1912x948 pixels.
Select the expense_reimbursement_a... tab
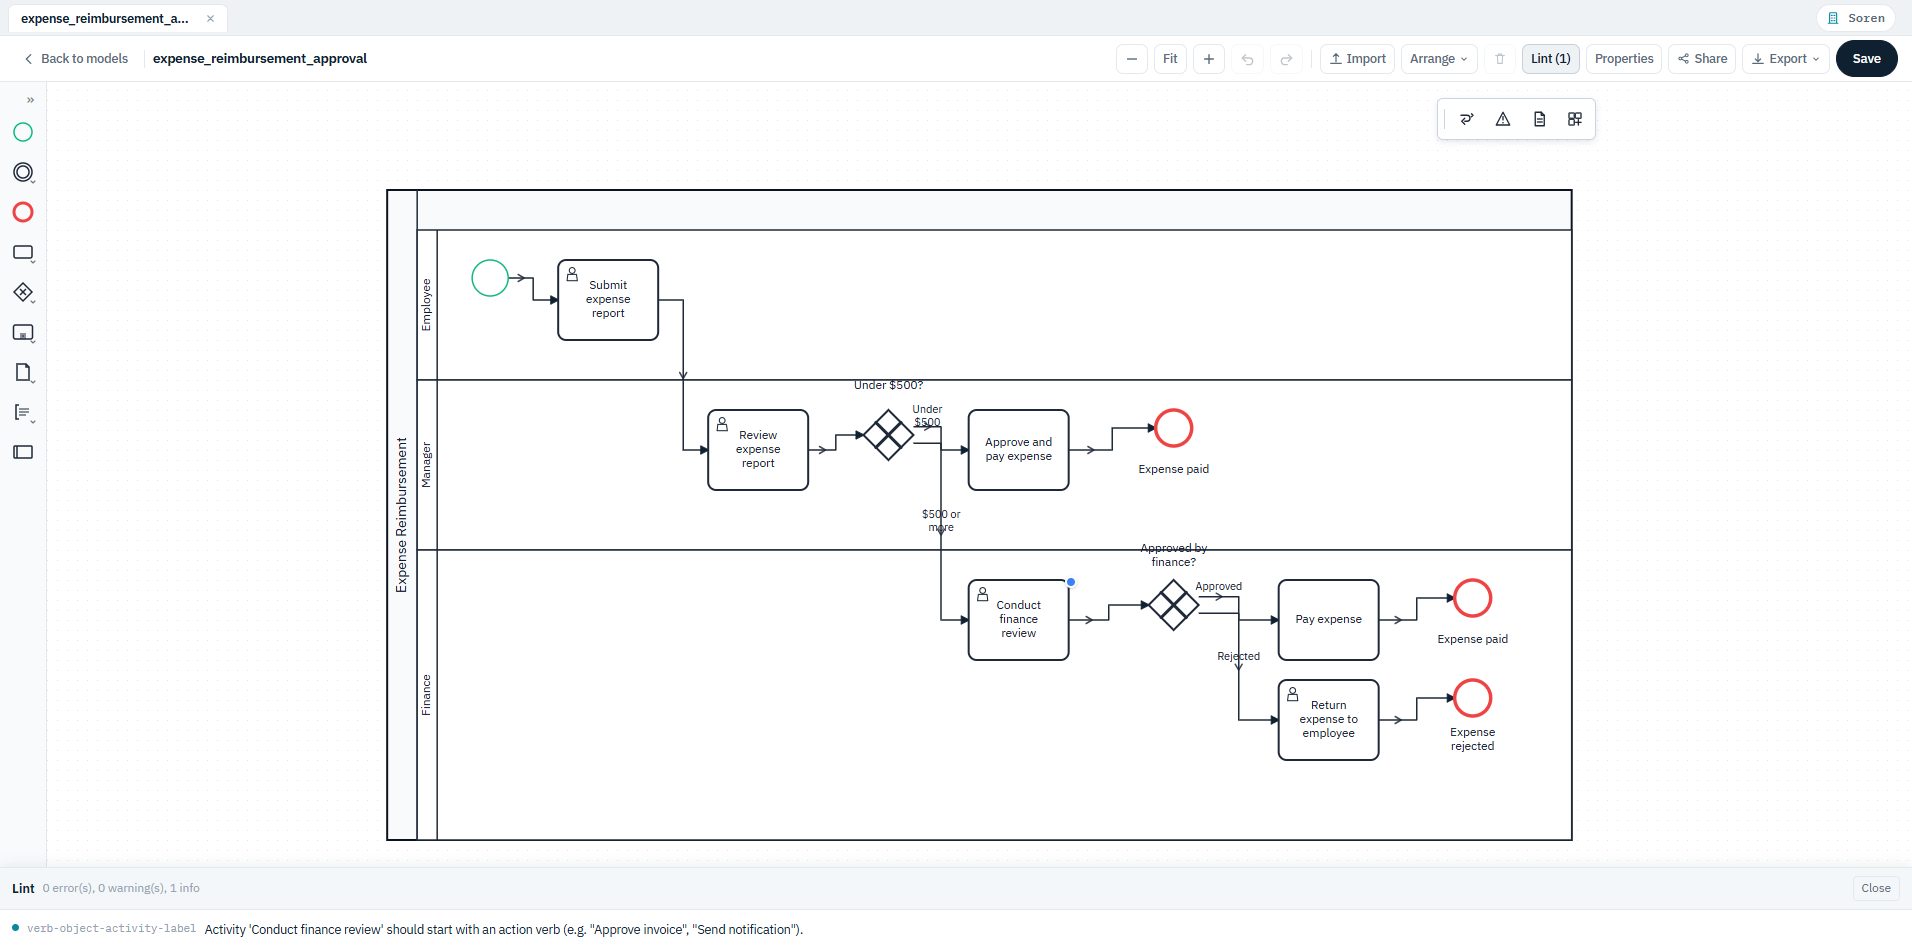(x=105, y=18)
